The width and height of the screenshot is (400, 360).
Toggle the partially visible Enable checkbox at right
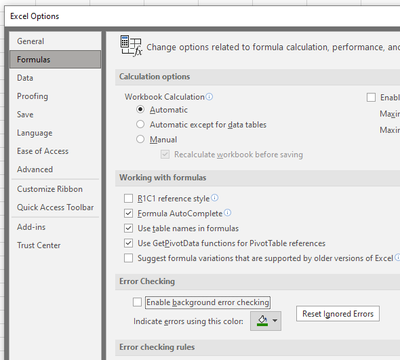coord(371,97)
